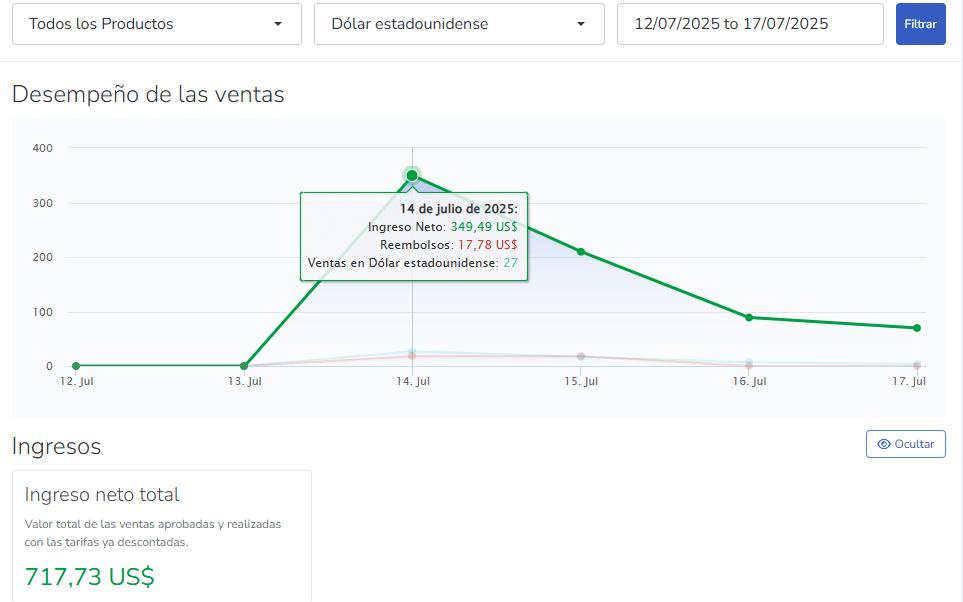Click the Reembolsos value in the tooltip
Screen dimensions: 963x602
[x=487, y=245]
